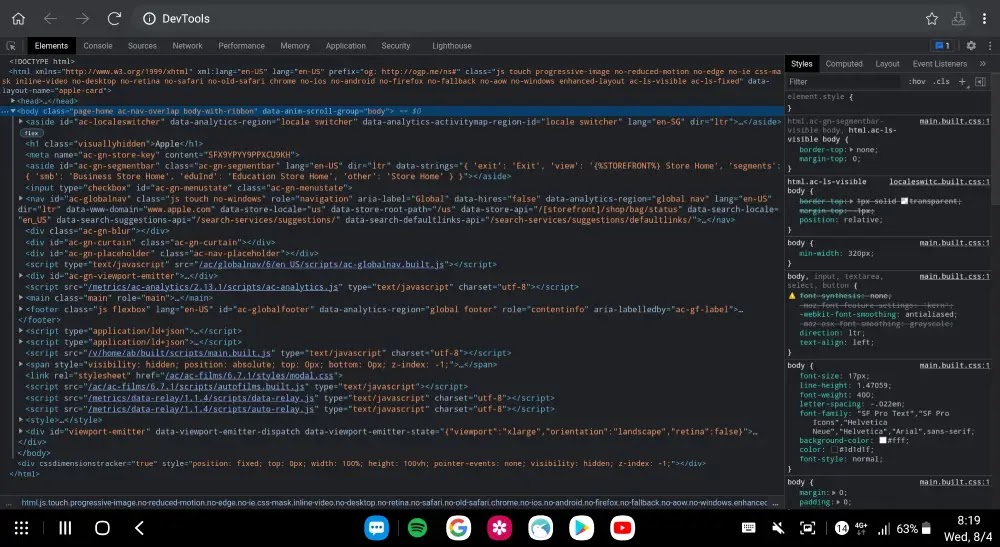Click the #1d1d1f color swatch

coord(834,449)
